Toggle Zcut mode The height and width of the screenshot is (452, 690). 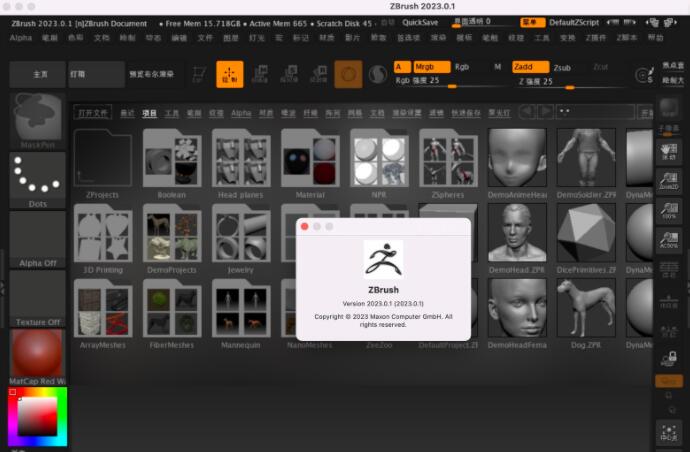[x=600, y=67]
